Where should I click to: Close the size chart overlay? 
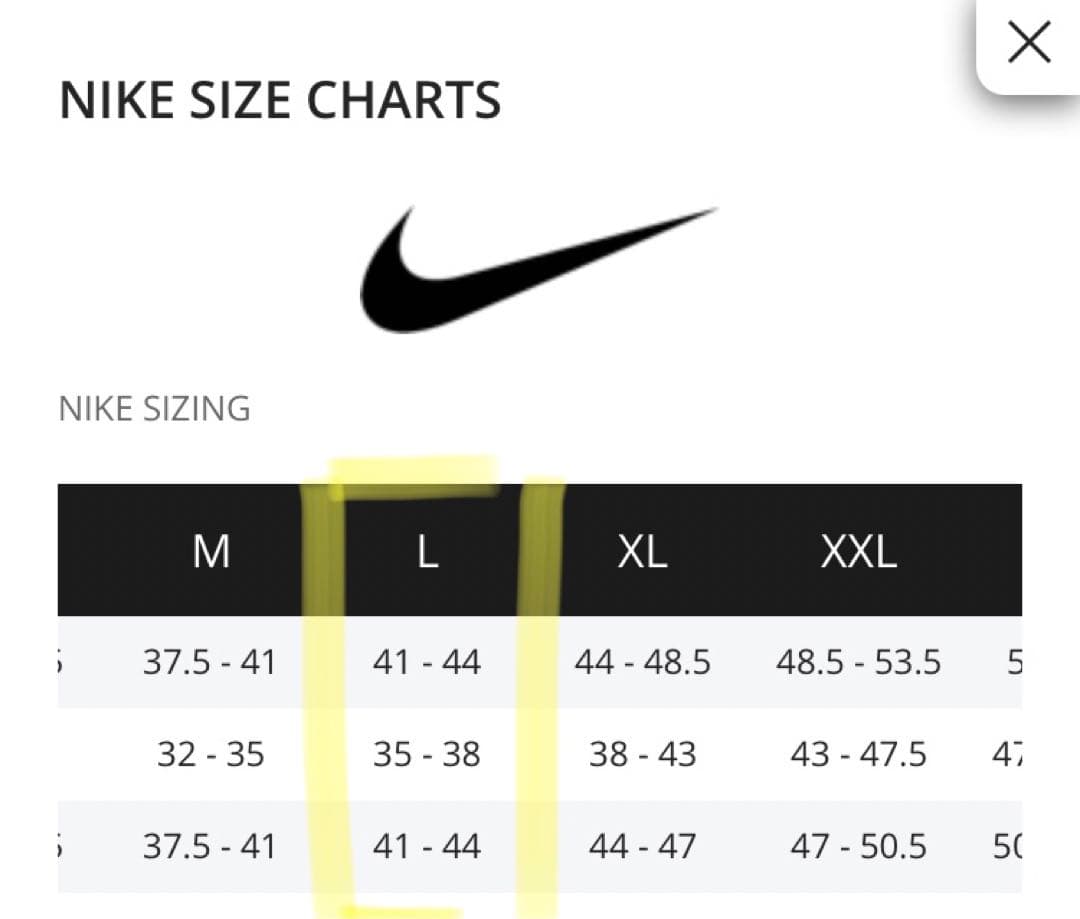click(x=1029, y=42)
